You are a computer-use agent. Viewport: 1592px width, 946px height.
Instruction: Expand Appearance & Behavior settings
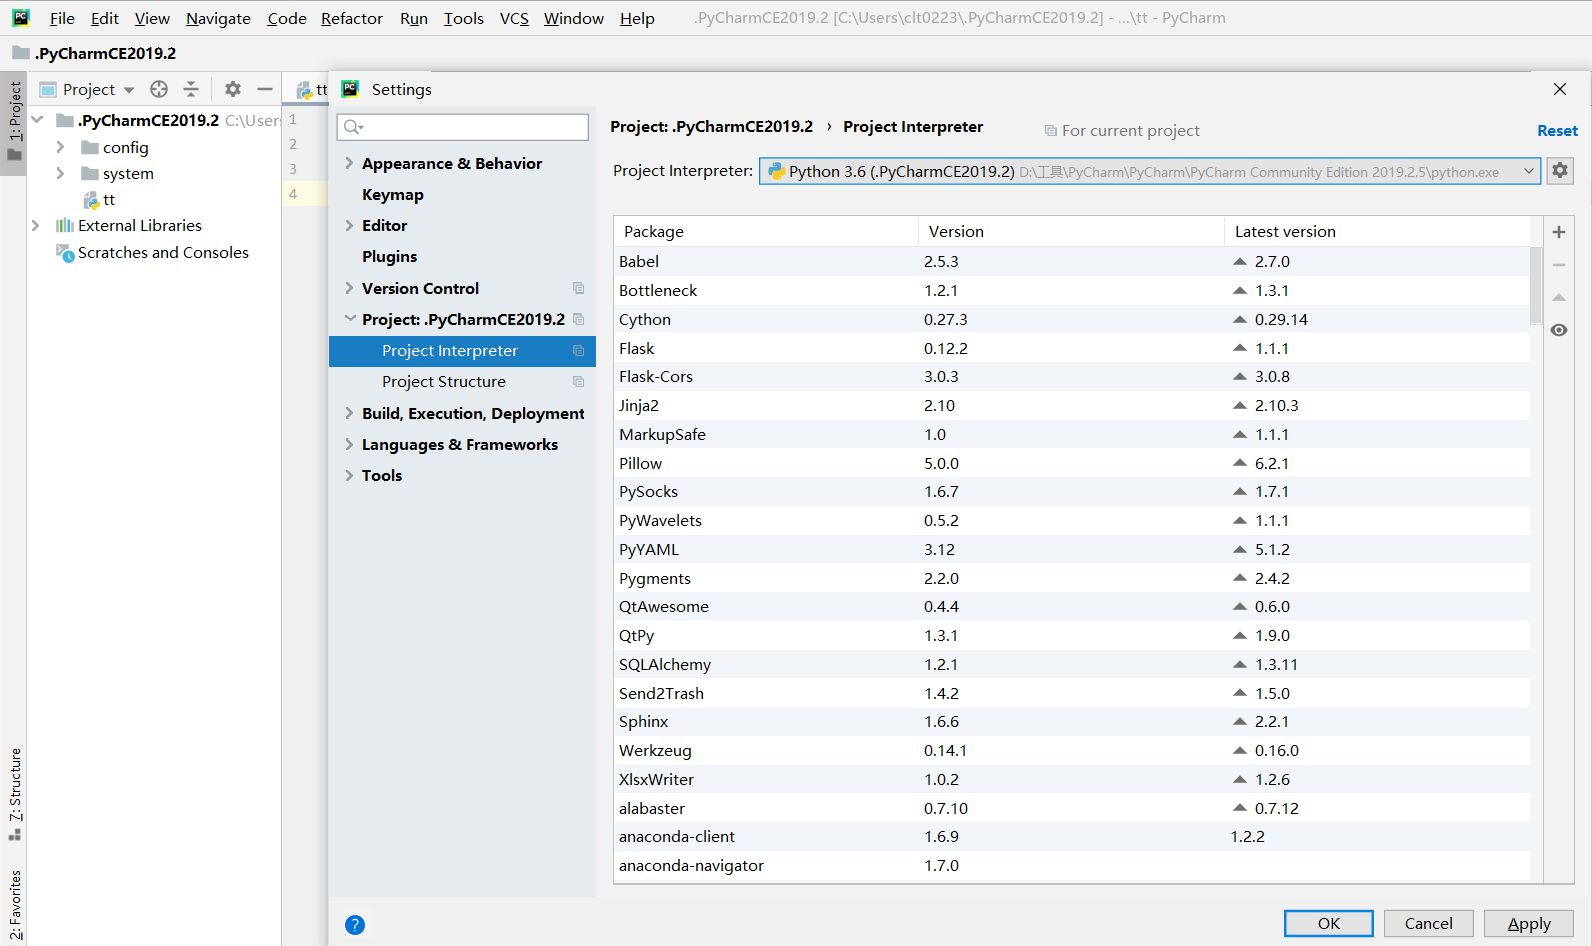click(349, 163)
